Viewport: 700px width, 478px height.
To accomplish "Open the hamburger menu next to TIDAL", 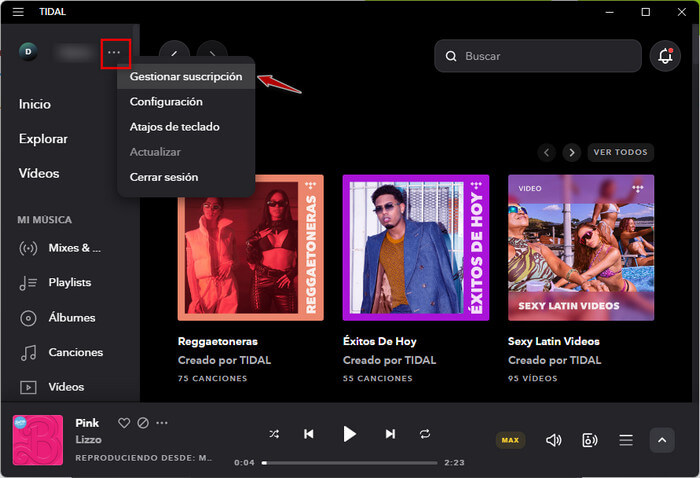I will click(x=18, y=12).
